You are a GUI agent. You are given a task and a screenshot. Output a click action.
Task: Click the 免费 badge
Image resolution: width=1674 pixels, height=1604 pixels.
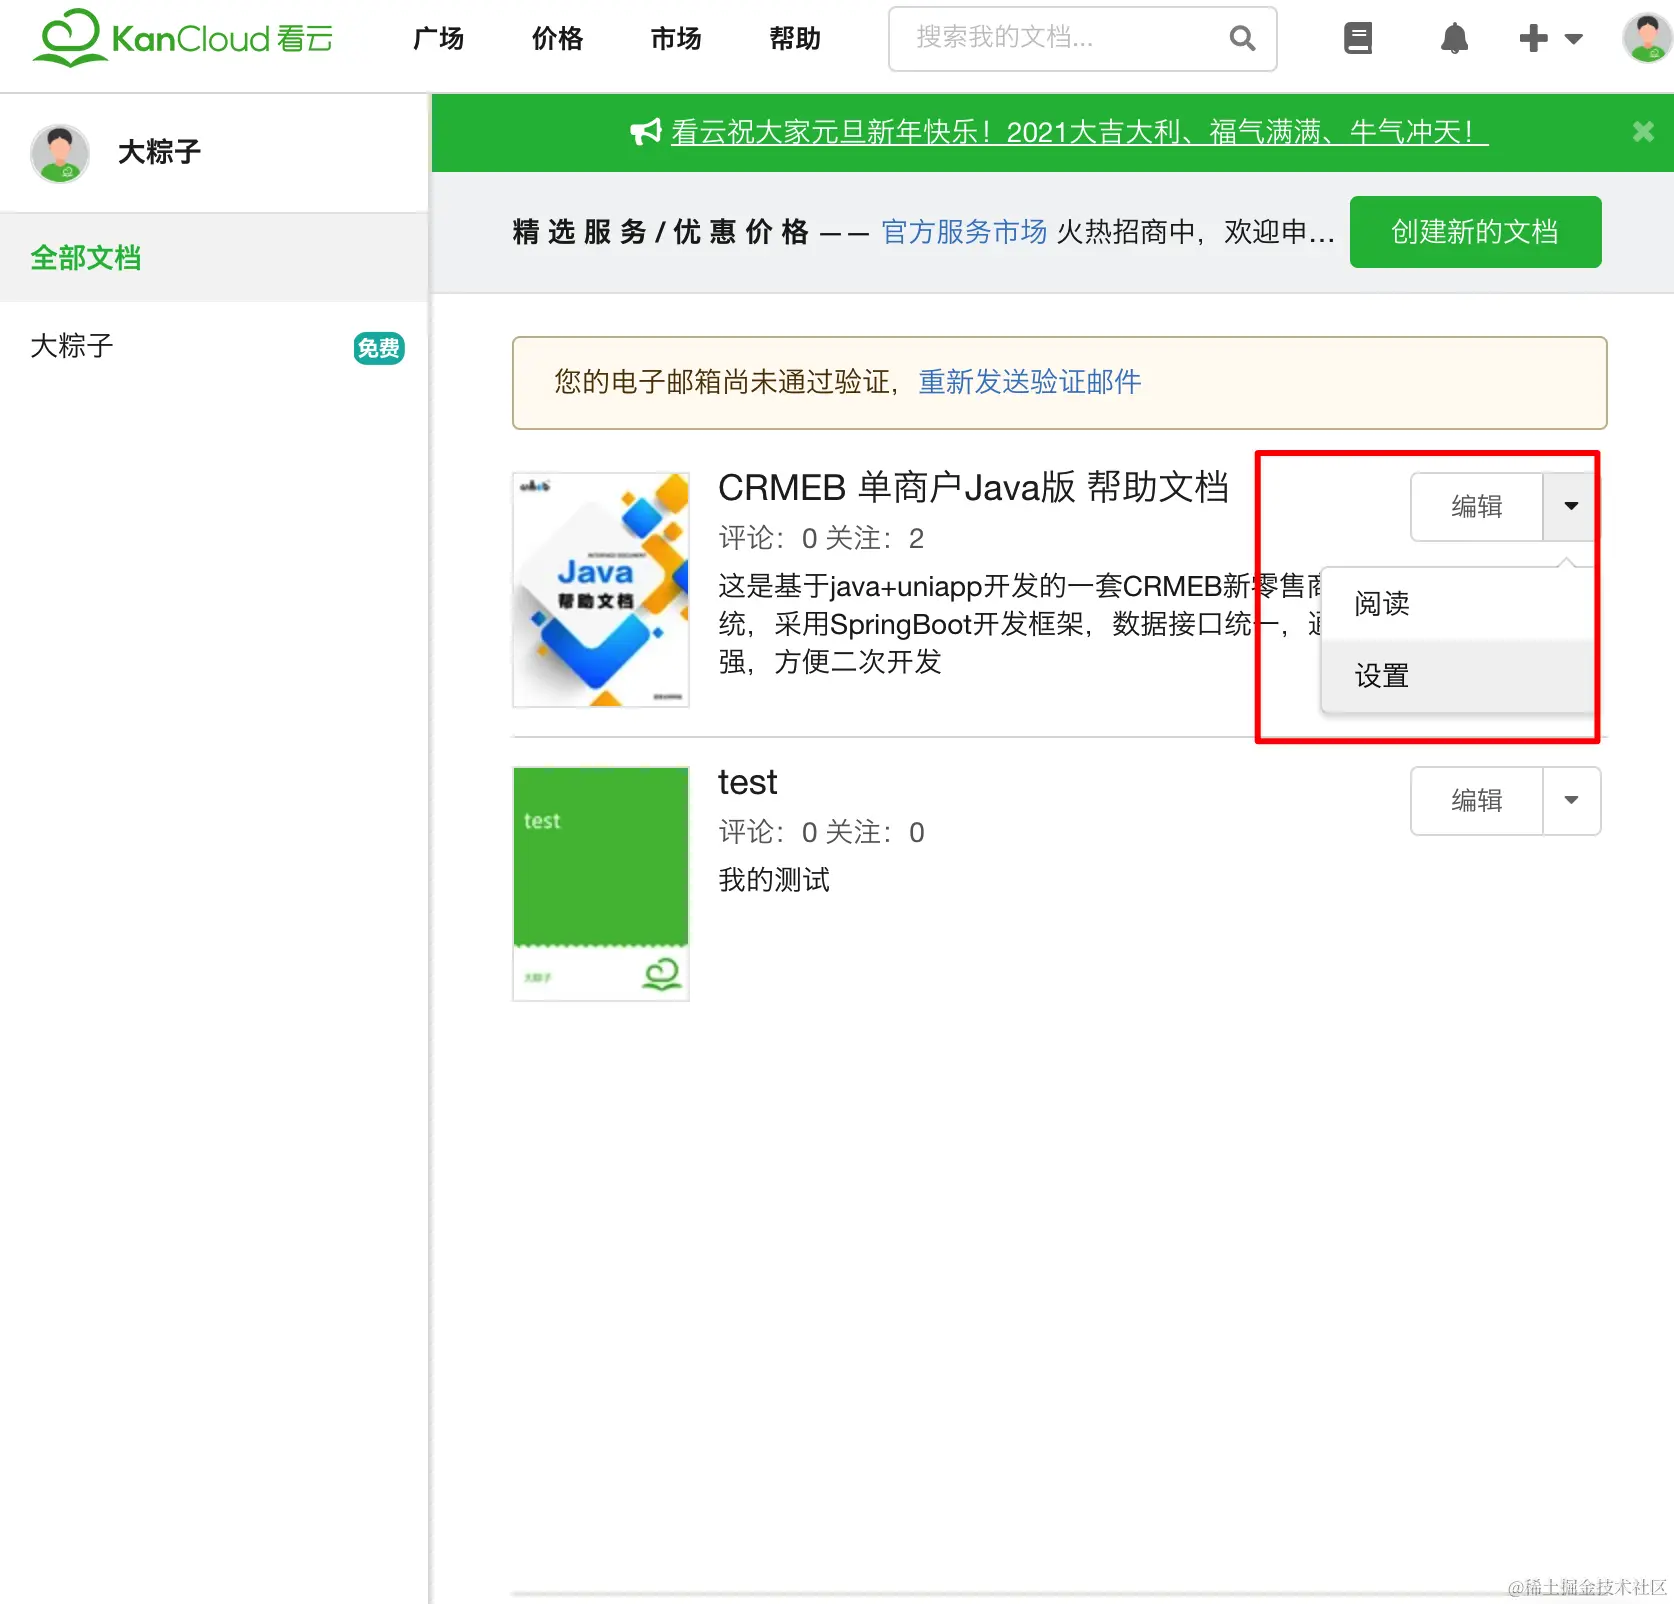(379, 348)
